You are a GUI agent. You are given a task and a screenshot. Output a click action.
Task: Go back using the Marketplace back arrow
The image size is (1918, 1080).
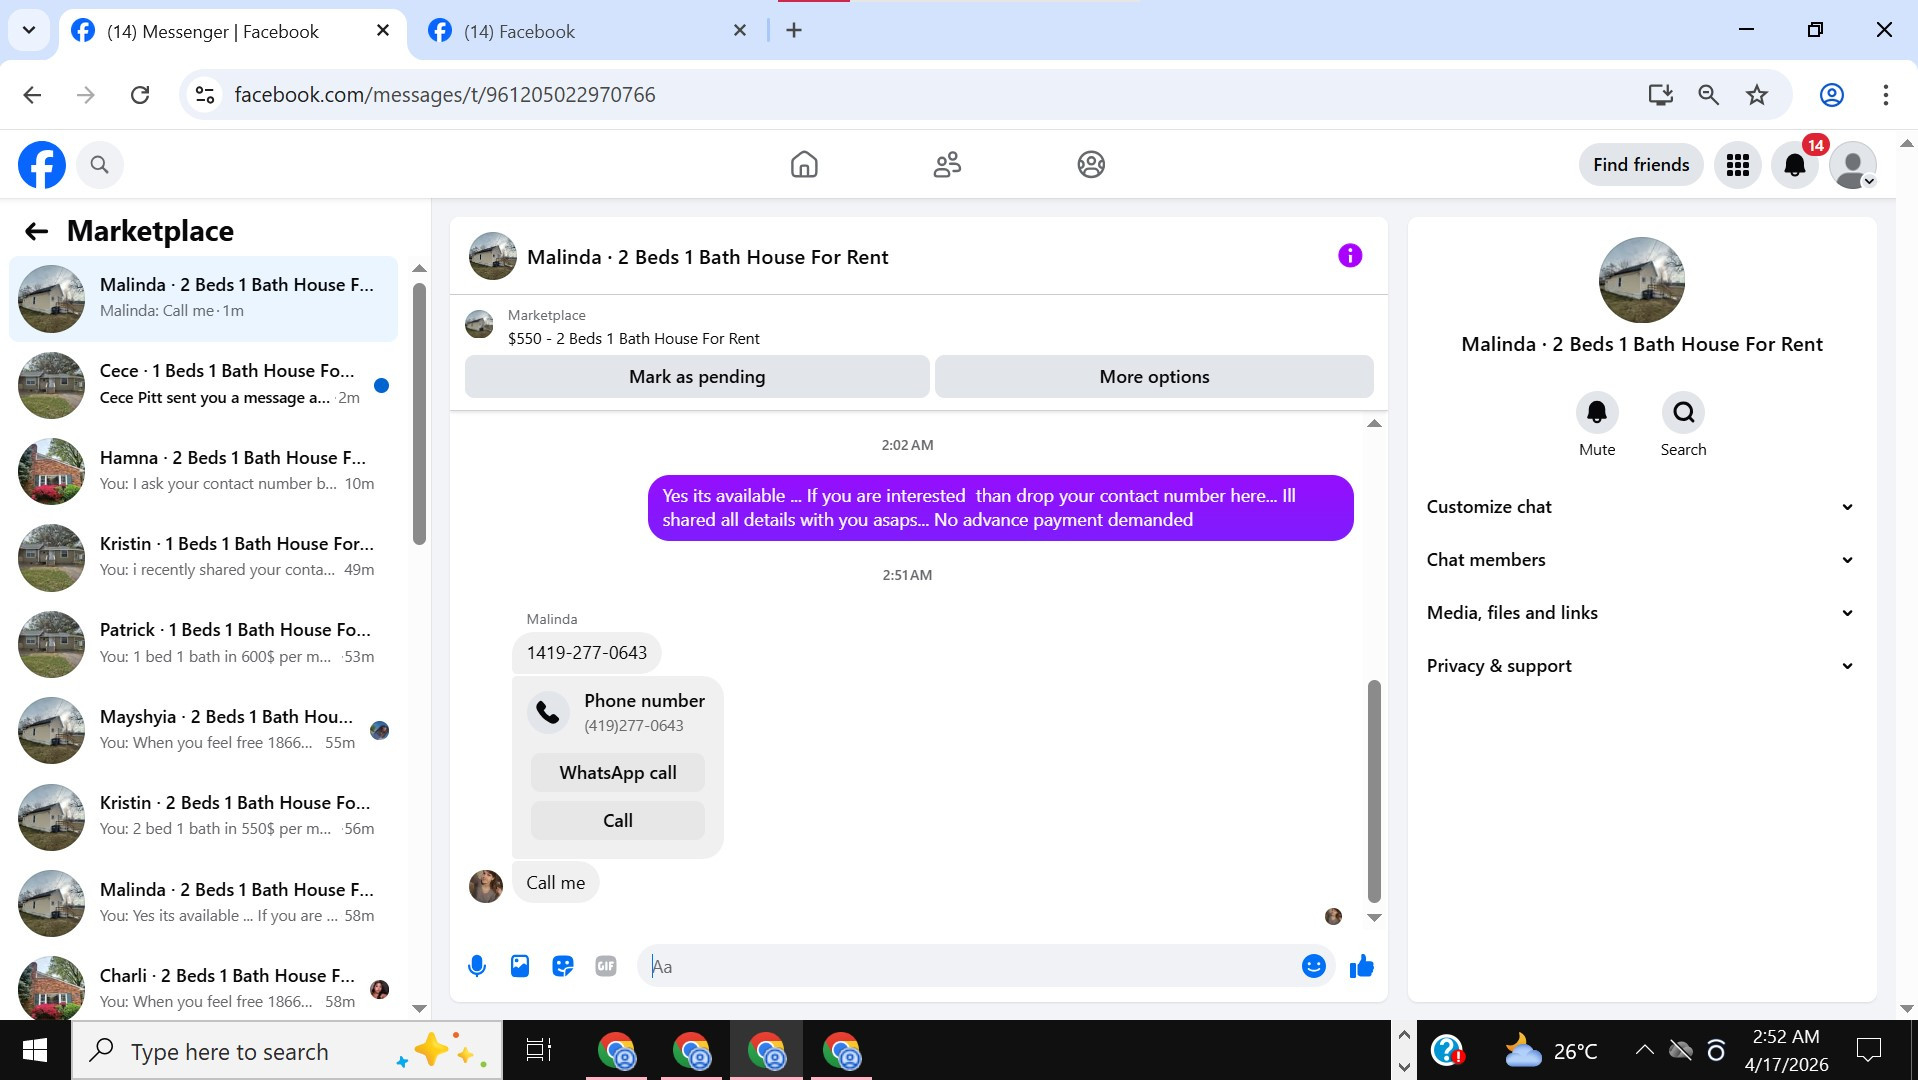click(37, 231)
